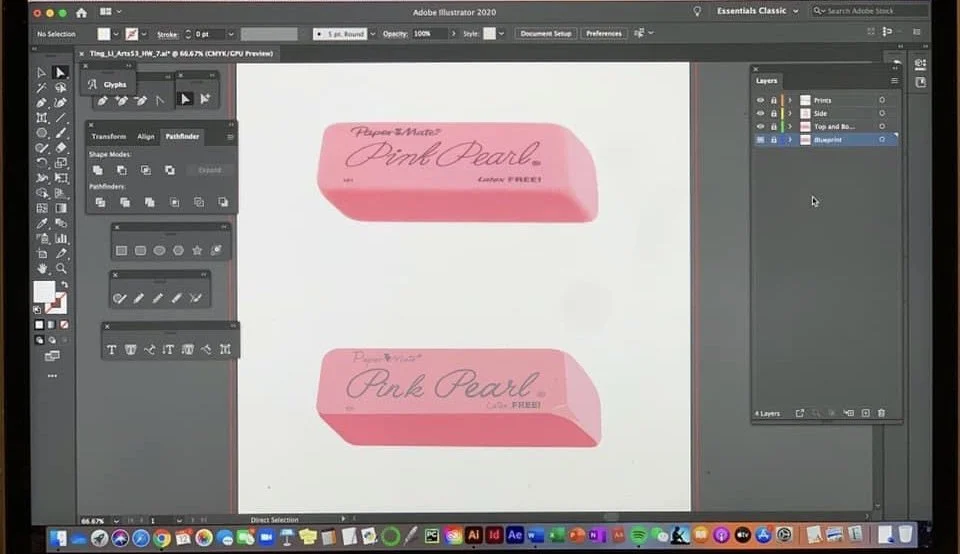This screenshot has width=960, height=554.
Task: Swap fill and stroke colors
Action: pyautogui.click(x=64, y=285)
